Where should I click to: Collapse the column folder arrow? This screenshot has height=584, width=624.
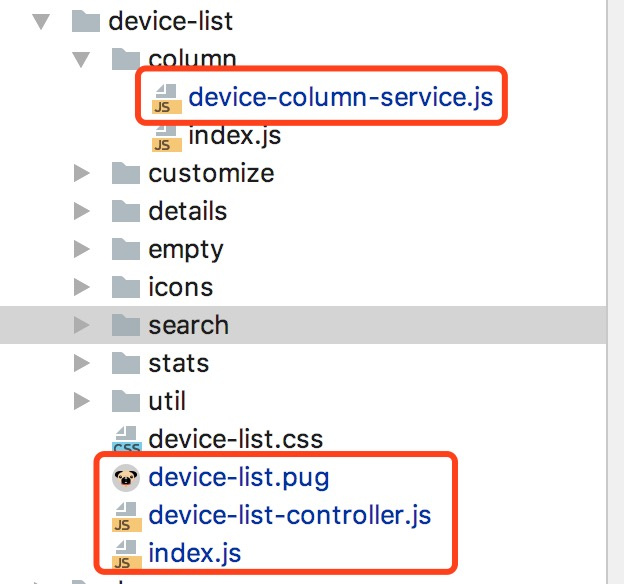point(81,60)
